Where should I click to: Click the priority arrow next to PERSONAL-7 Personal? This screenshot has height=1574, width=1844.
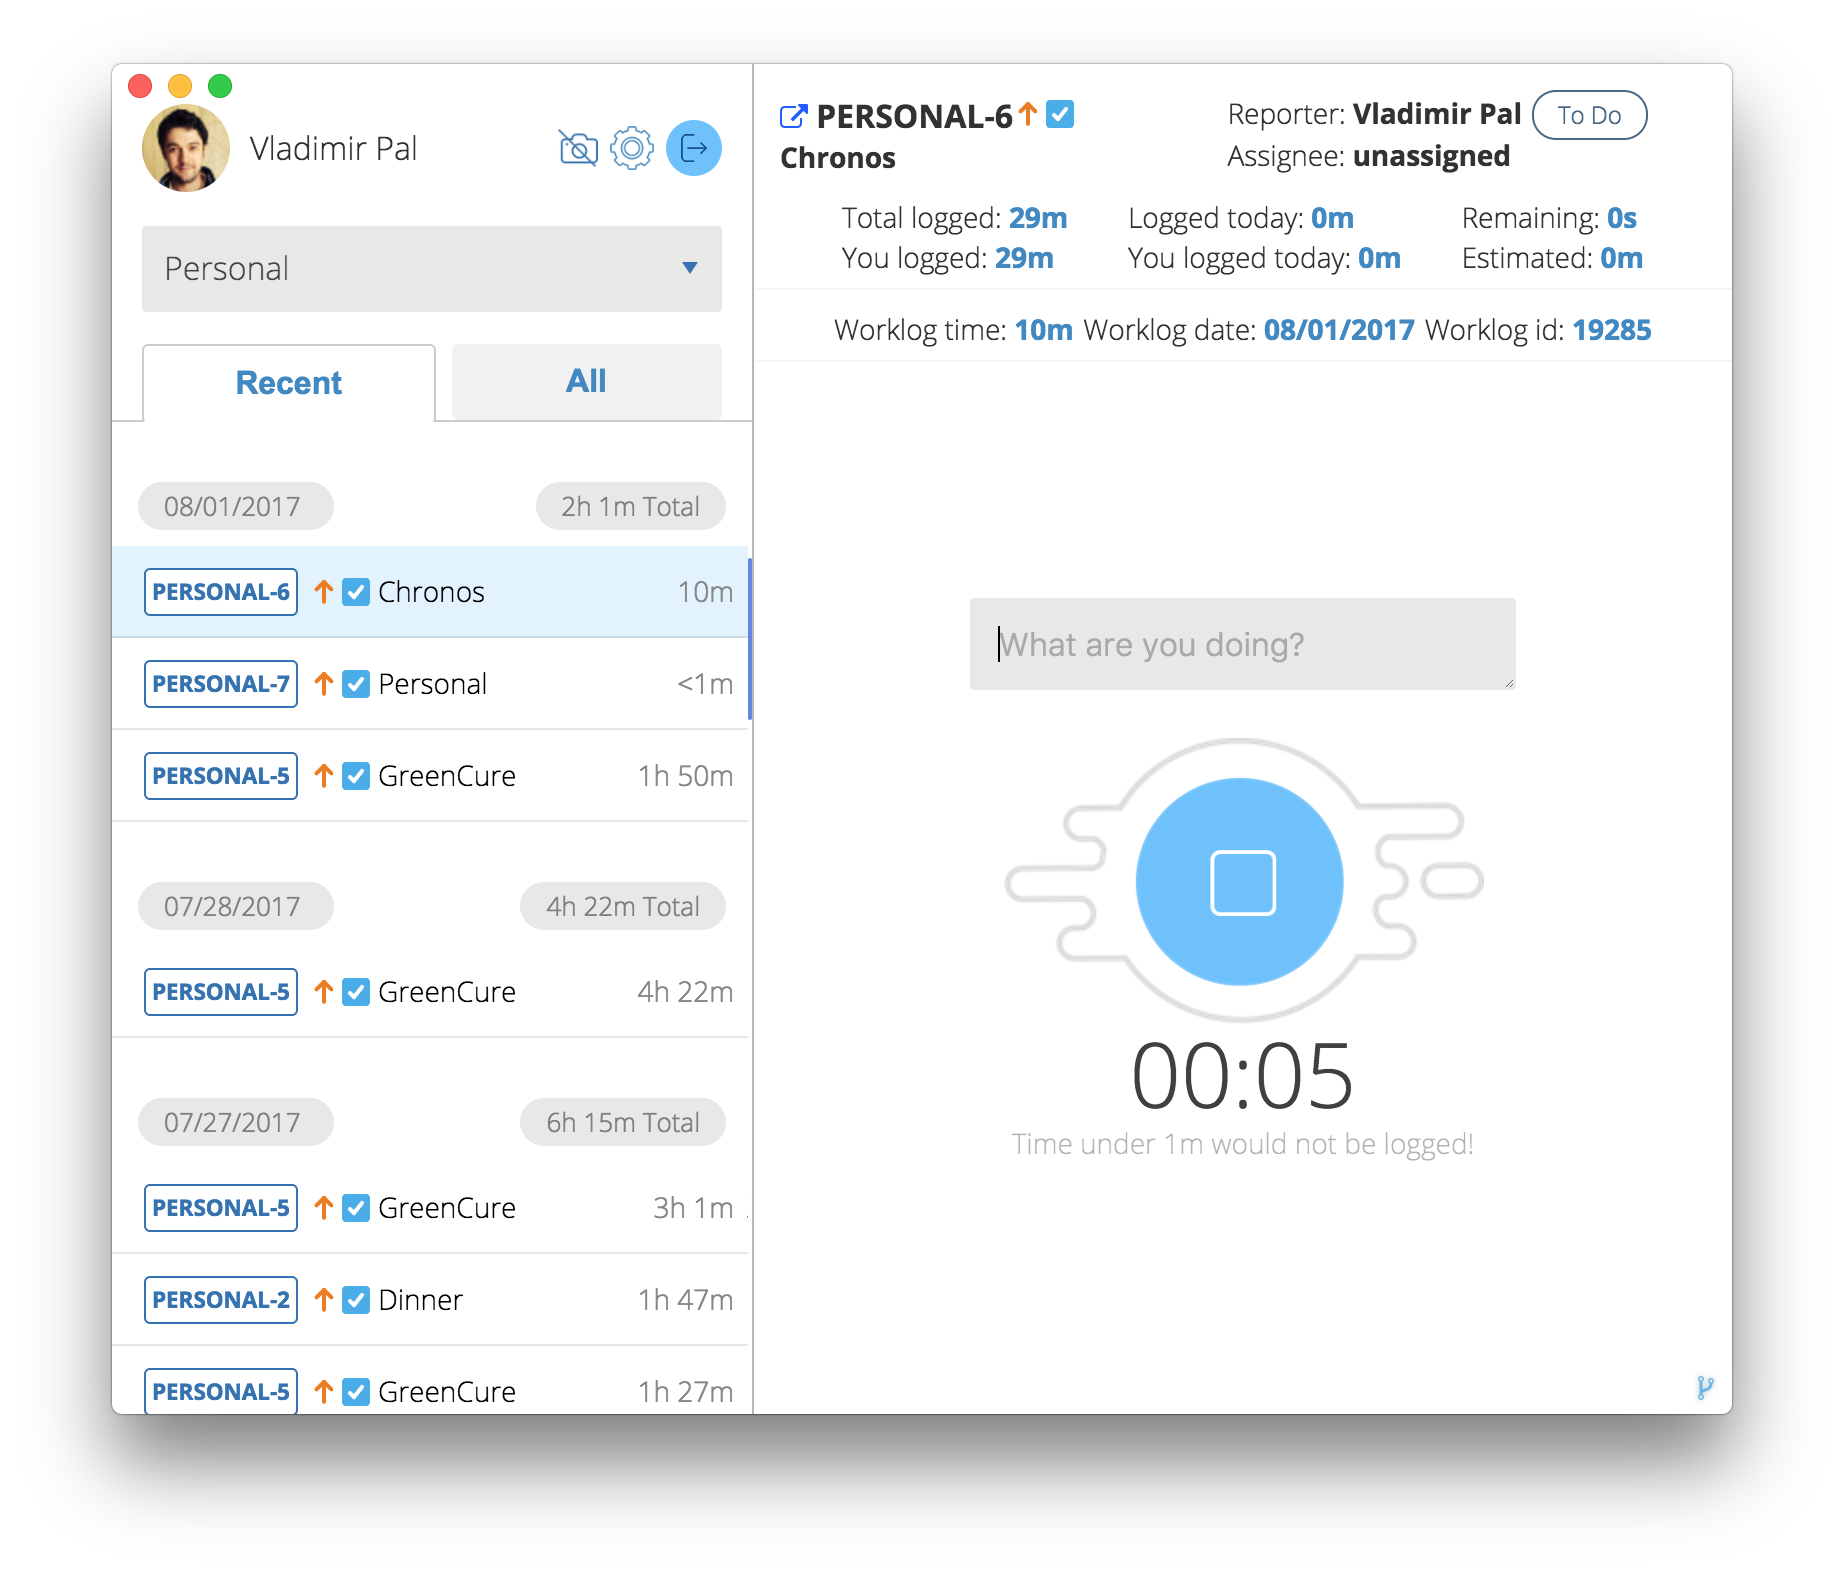(322, 683)
